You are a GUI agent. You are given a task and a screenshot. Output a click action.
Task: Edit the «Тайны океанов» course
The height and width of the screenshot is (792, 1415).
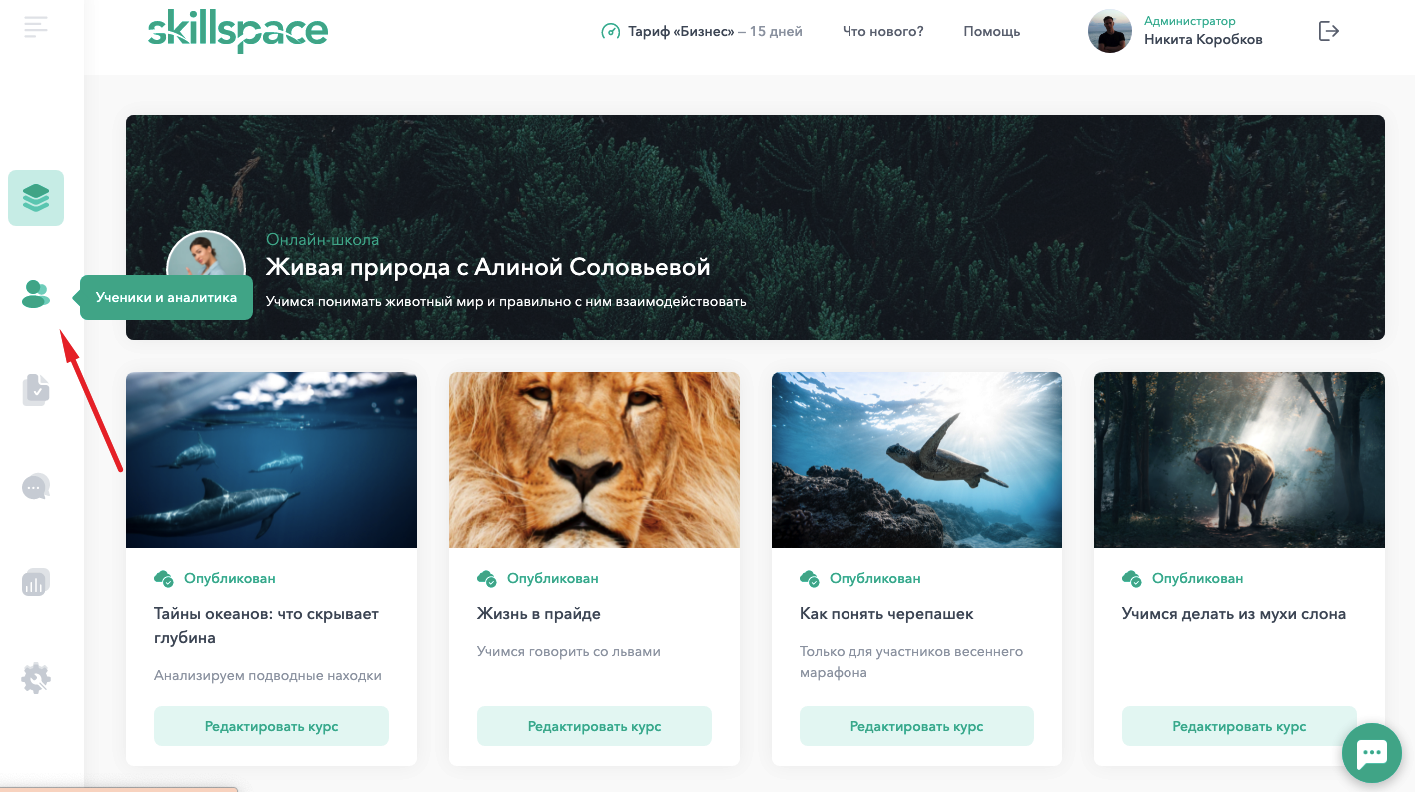tap(271, 726)
